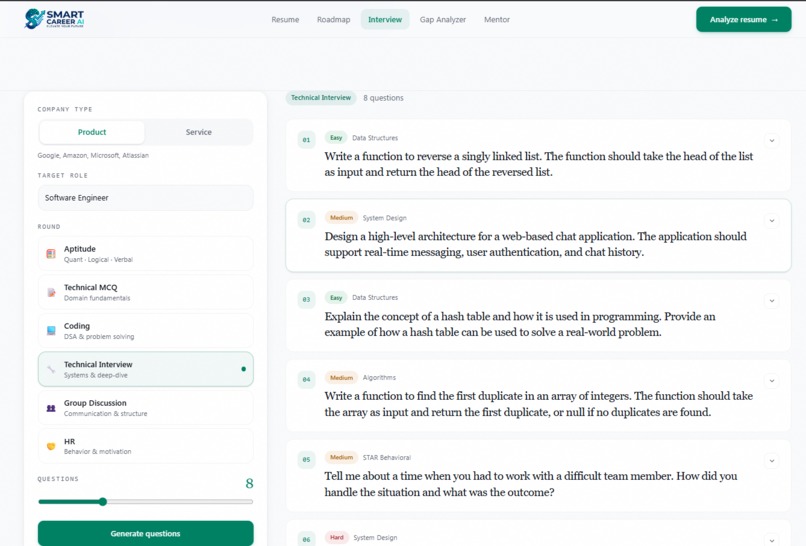Click the 06 question number badge
This screenshot has width=806, height=546.
[306, 539]
